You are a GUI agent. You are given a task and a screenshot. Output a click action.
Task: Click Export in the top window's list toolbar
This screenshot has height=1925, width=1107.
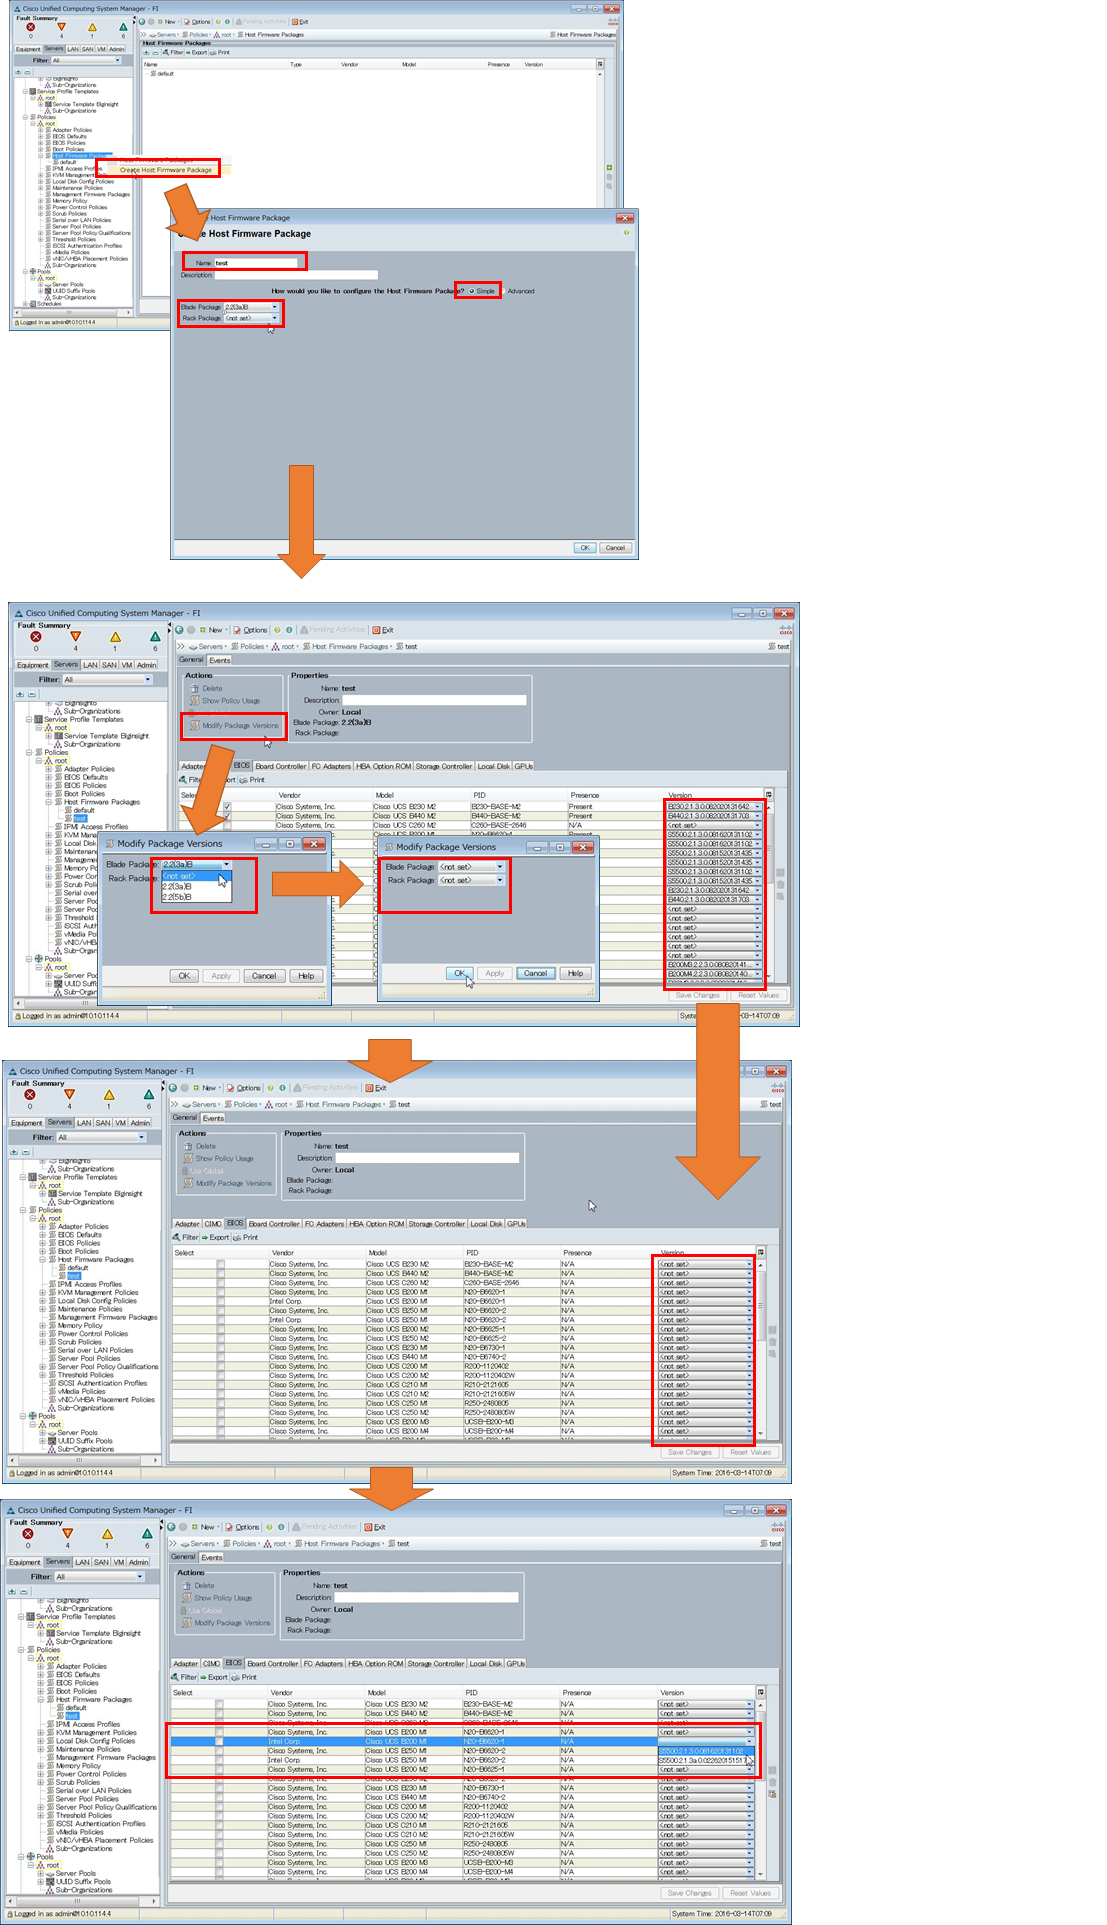[x=197, y=53]
